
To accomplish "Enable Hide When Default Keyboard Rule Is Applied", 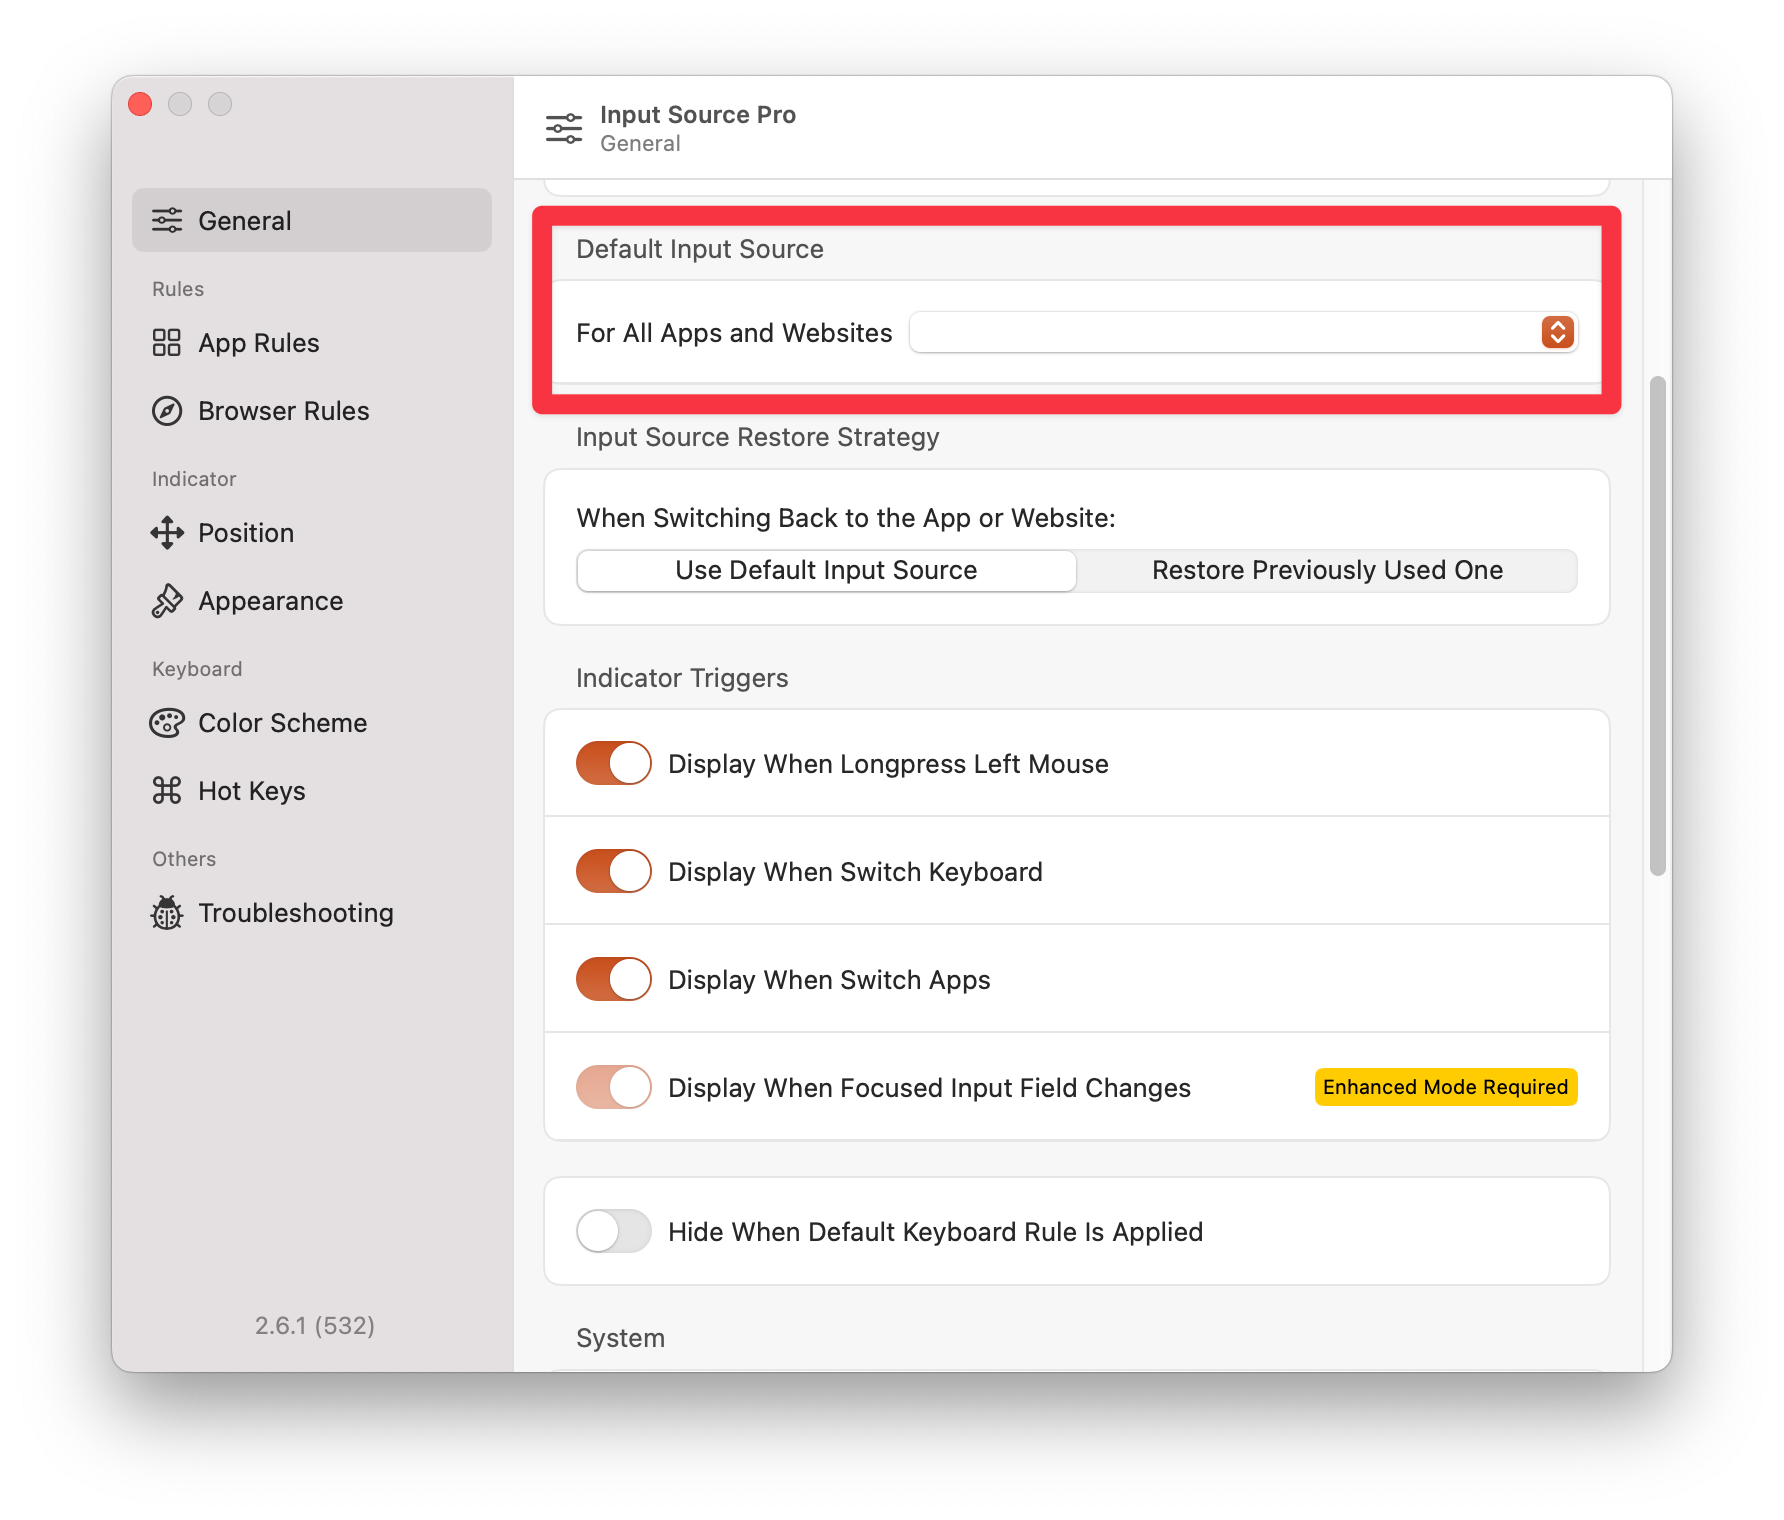I will coord(613,1232).
